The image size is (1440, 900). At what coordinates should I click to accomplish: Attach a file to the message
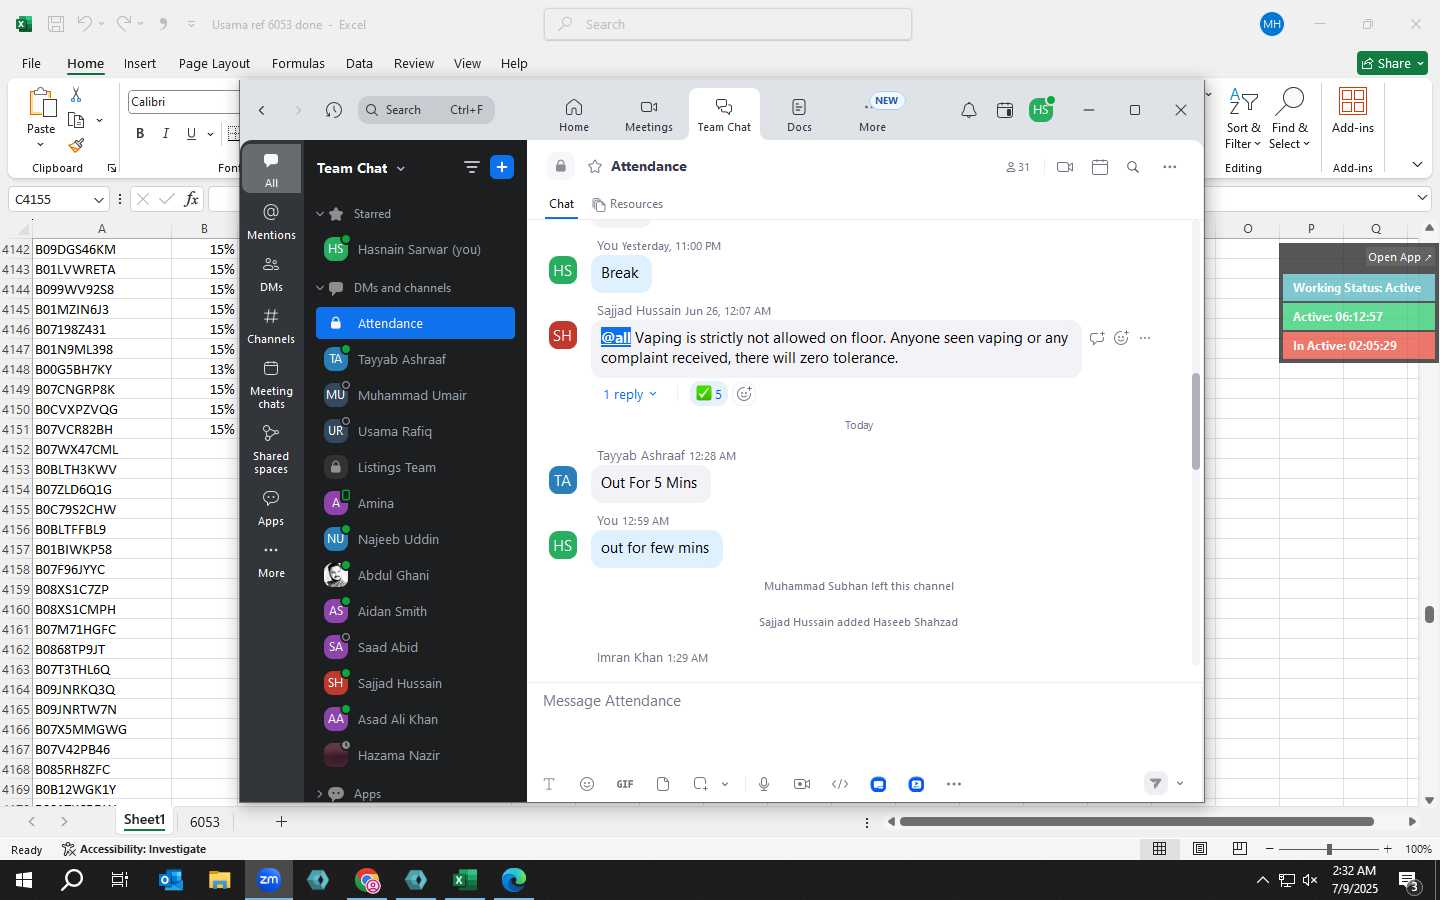[663, 784]
